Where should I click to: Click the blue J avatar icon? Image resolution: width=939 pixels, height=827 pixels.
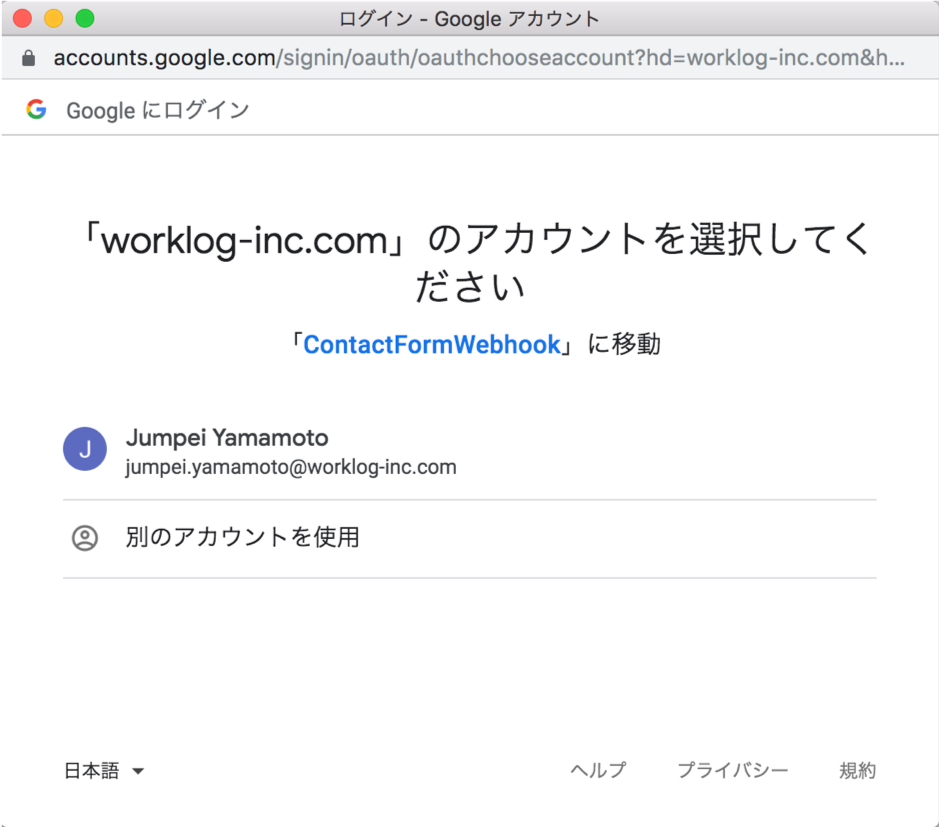[85, 449]
